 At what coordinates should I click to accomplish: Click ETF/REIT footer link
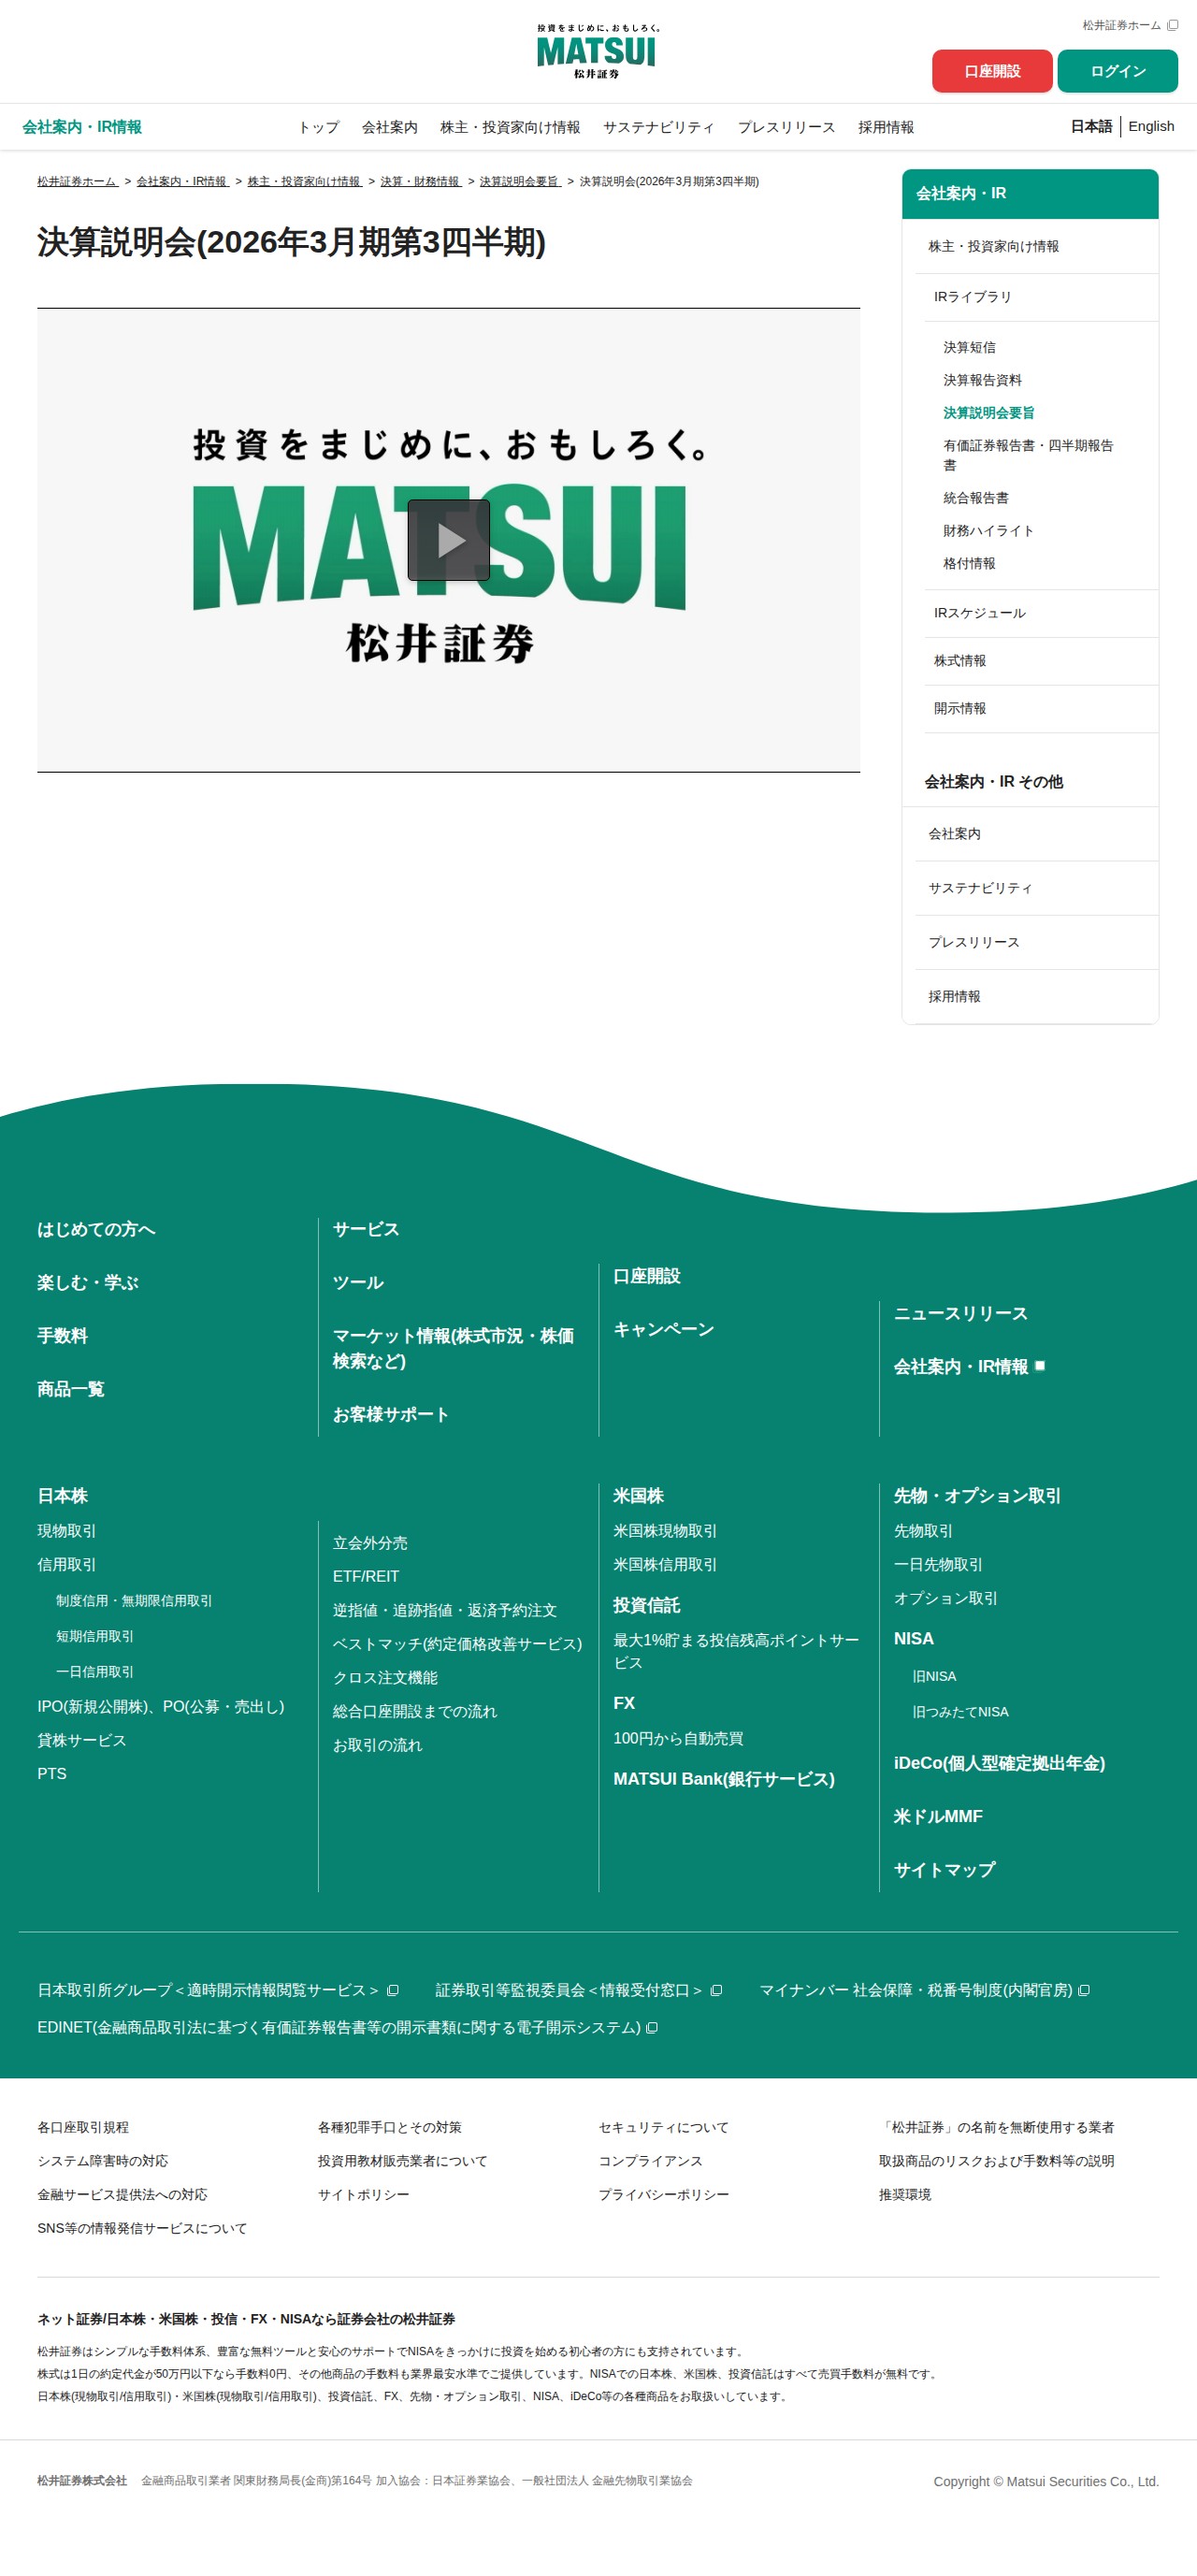click(x=366, y=1576)
